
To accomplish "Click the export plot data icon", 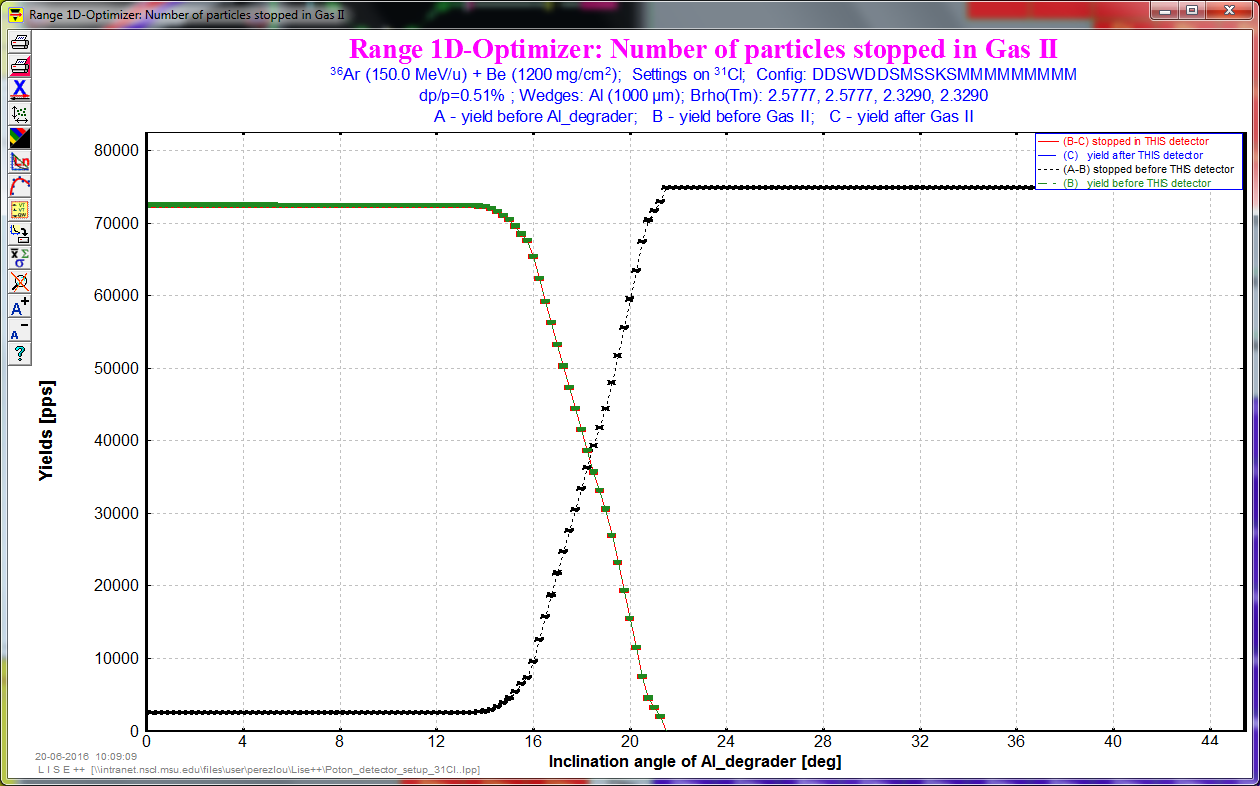I will [x=19, y=234].
